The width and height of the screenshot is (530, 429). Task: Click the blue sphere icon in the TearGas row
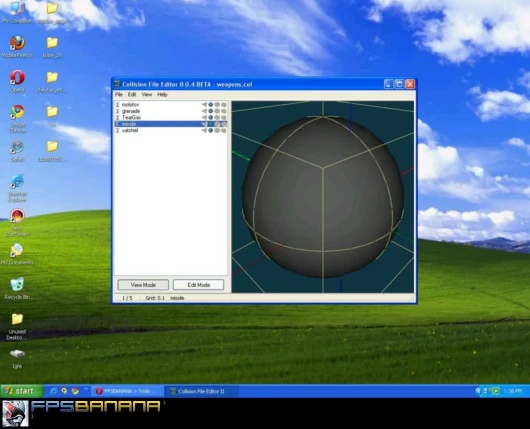coord(211,118)
